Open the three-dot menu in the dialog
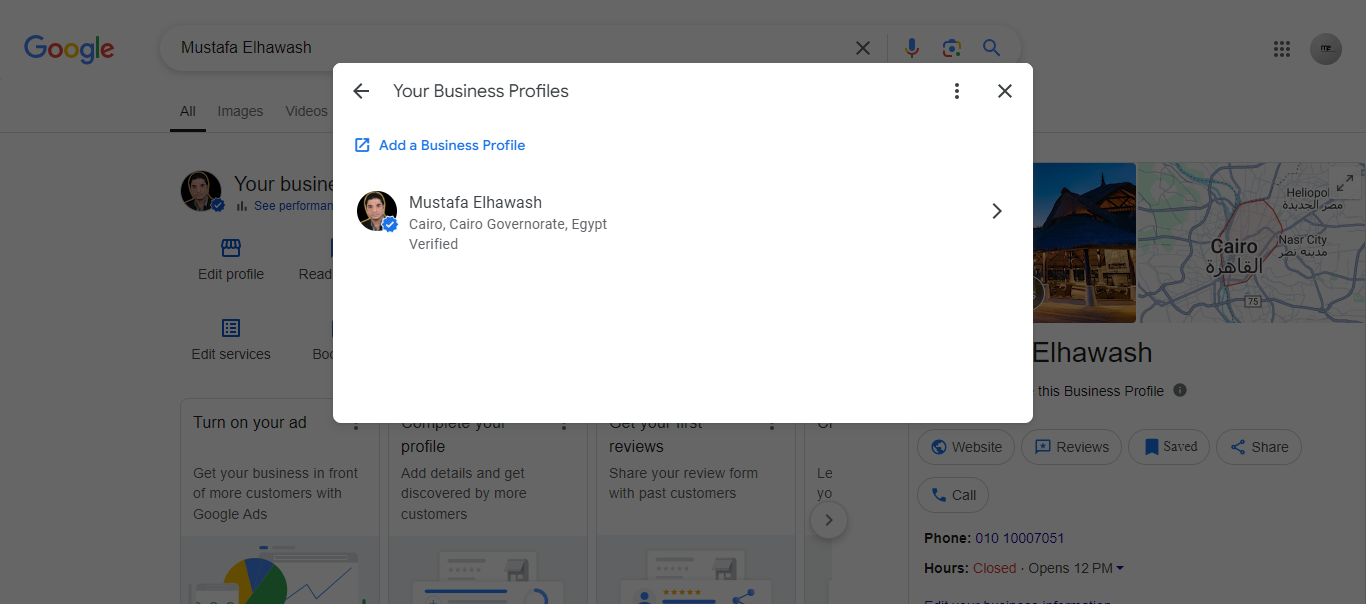The image size is (1366, 604). (x=957, y=91)
